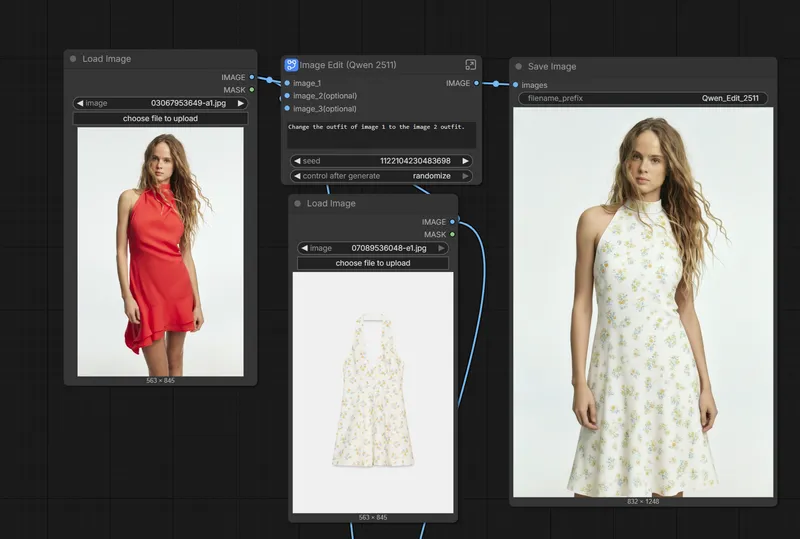Click the red dress node IMAGE output socket
The width and height of the screenshot is (800, 539).
(252, 77)
